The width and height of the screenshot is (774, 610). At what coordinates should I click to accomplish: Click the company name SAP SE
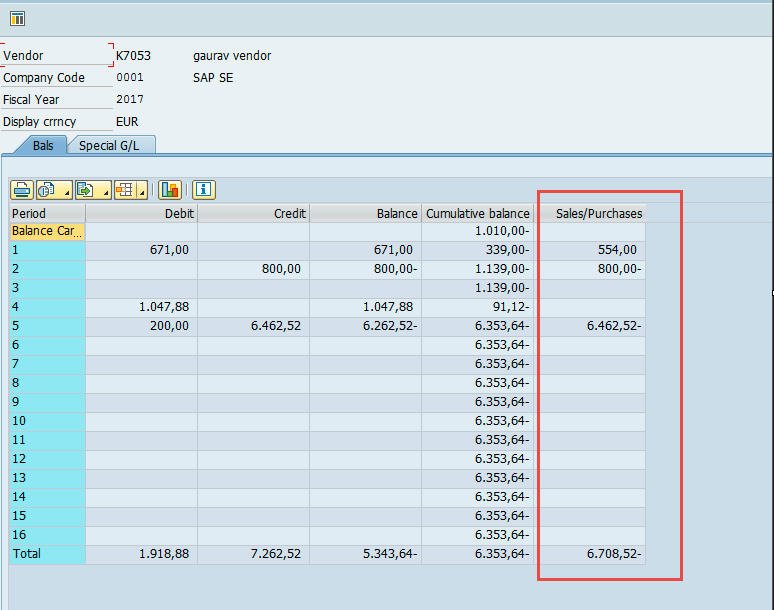click(x=213, y=77)
